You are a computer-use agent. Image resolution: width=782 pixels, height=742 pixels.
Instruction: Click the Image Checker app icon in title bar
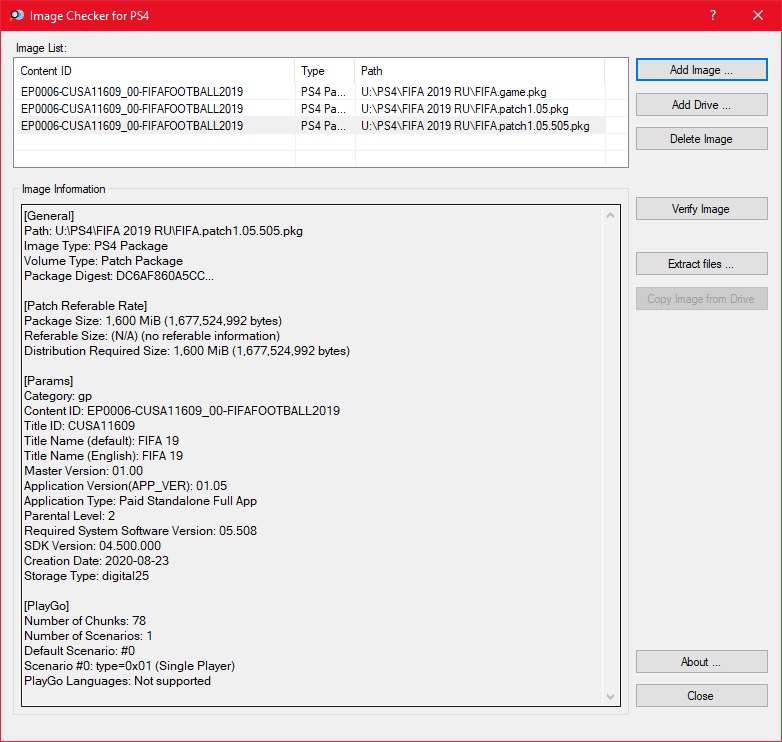pos(16,15)
